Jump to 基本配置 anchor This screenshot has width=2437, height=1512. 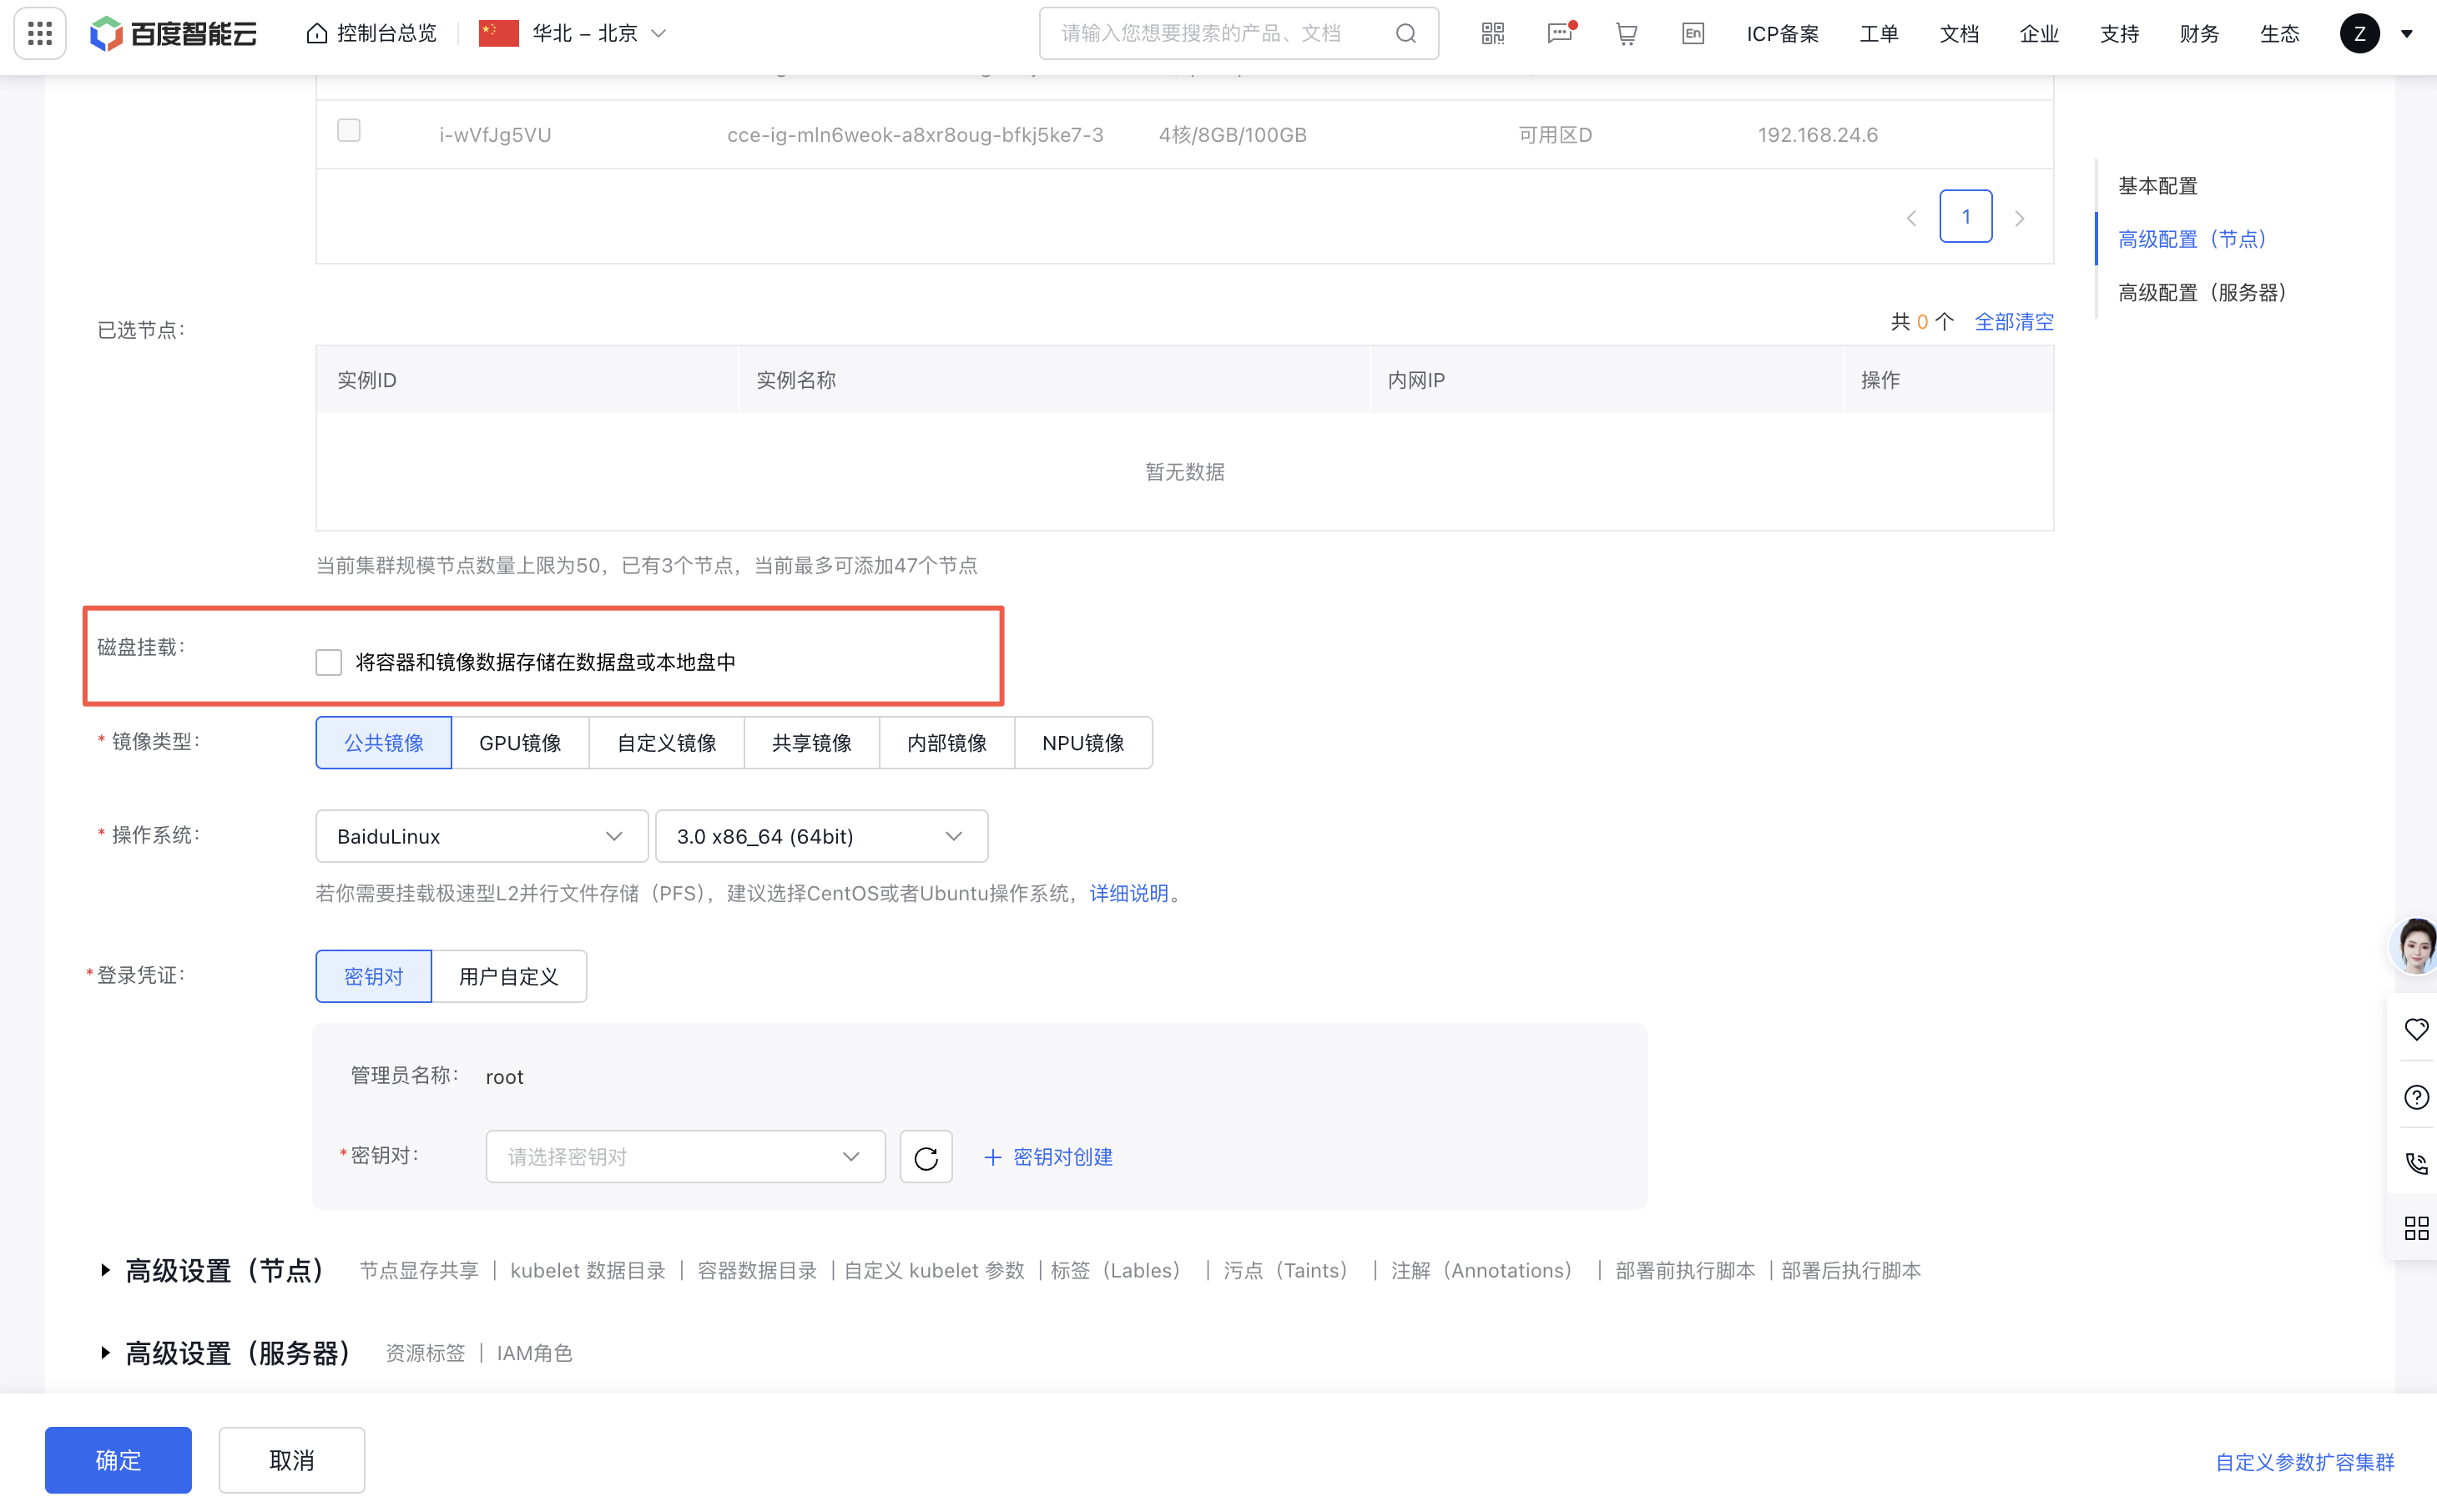point(2157,186)
